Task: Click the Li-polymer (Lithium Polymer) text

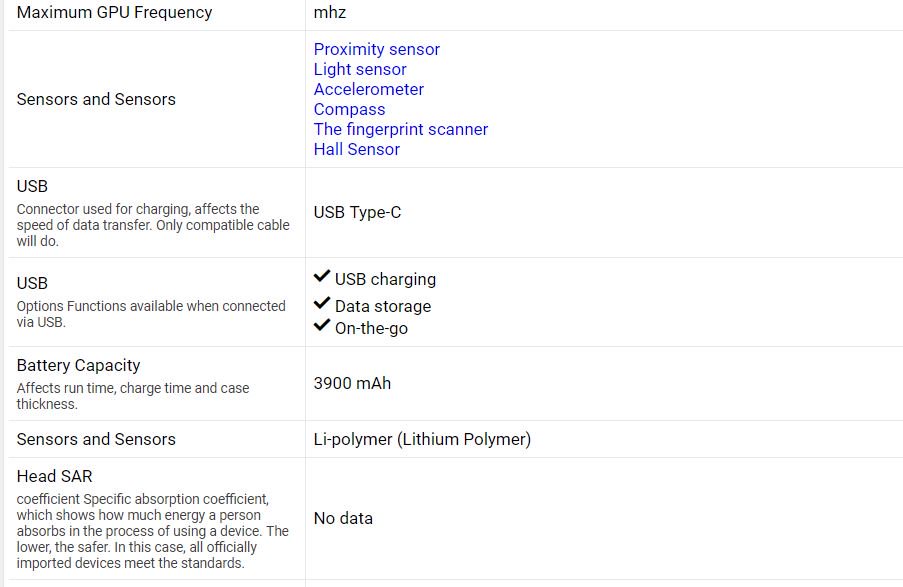Action: (x=422, y=439)
